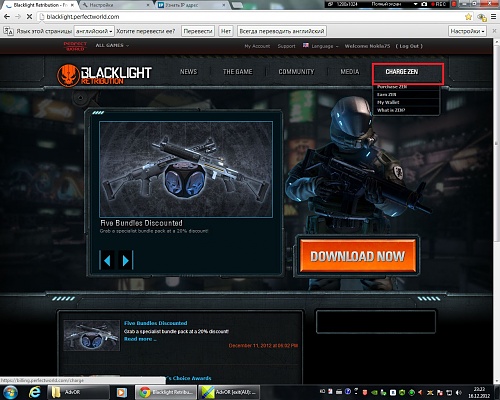The width and height of the screenshot is (500, 400).
Task: Select My Wallet from Charge Zen menu
Action: coord(388,102)
